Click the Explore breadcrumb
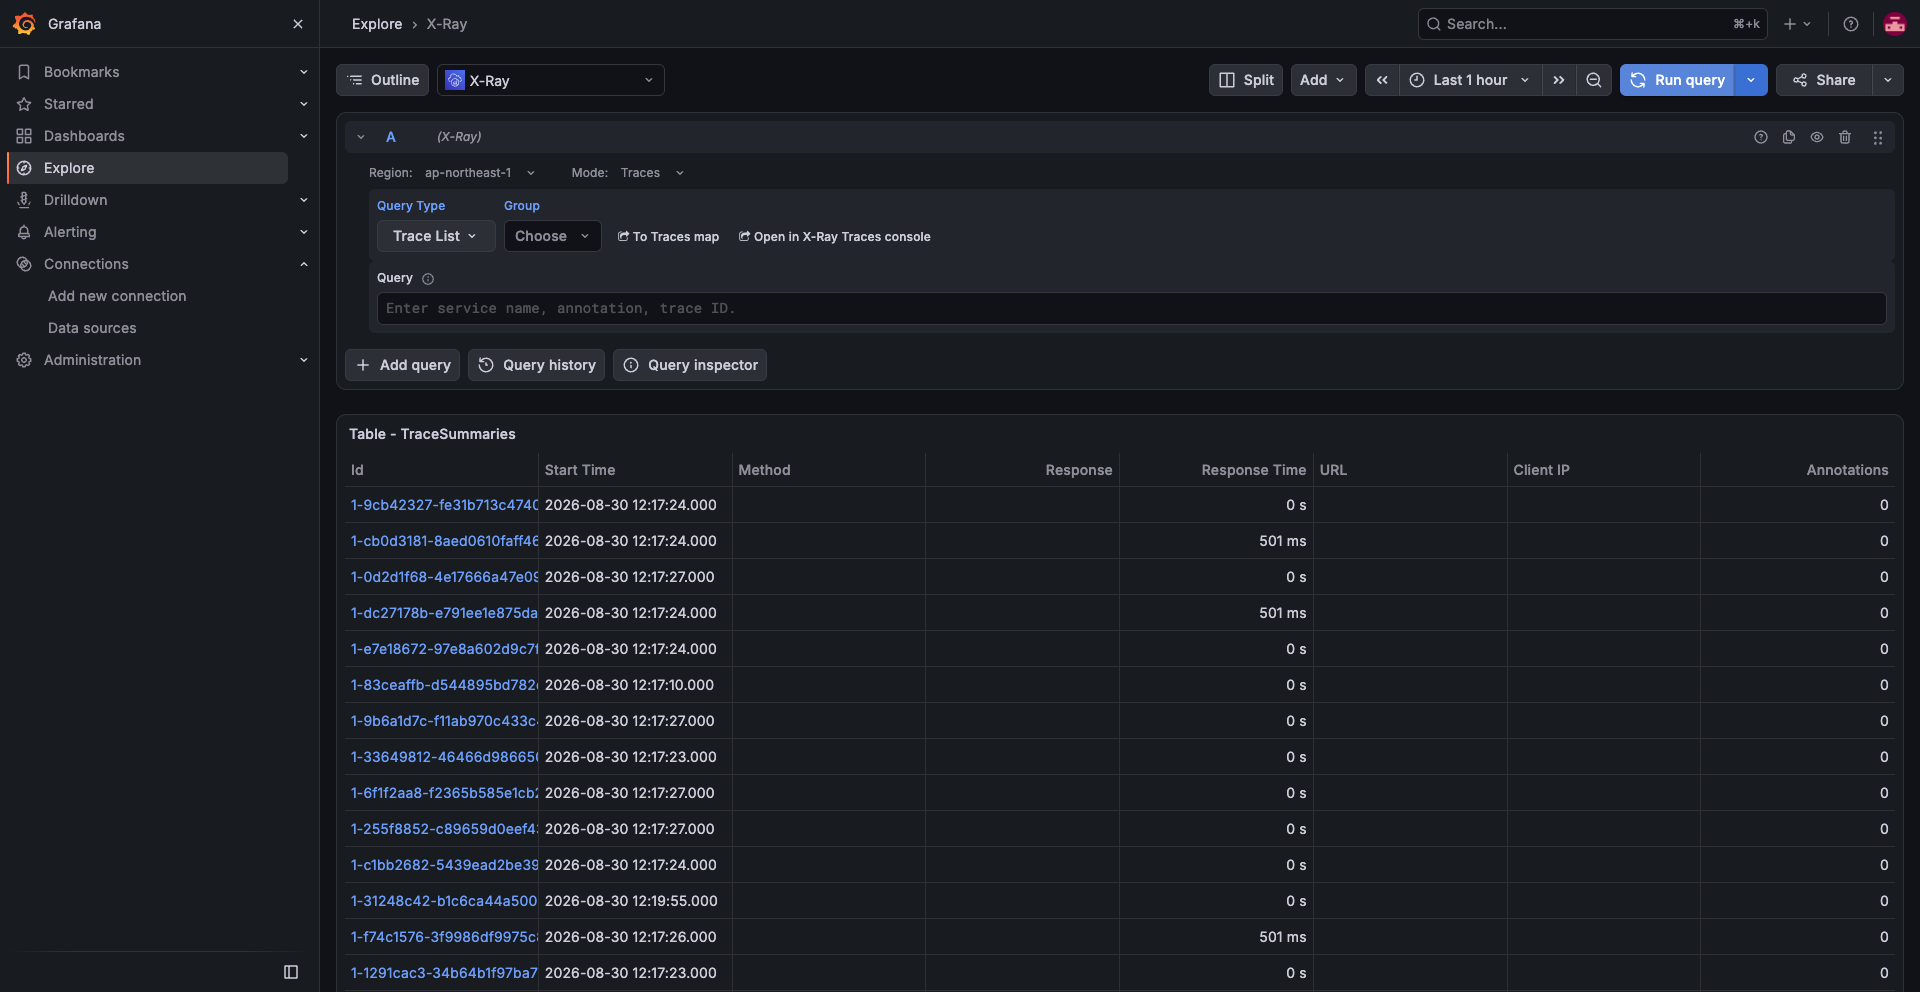Image resolution: width=1920 pixels, height=992 pixels. [377, 24]
